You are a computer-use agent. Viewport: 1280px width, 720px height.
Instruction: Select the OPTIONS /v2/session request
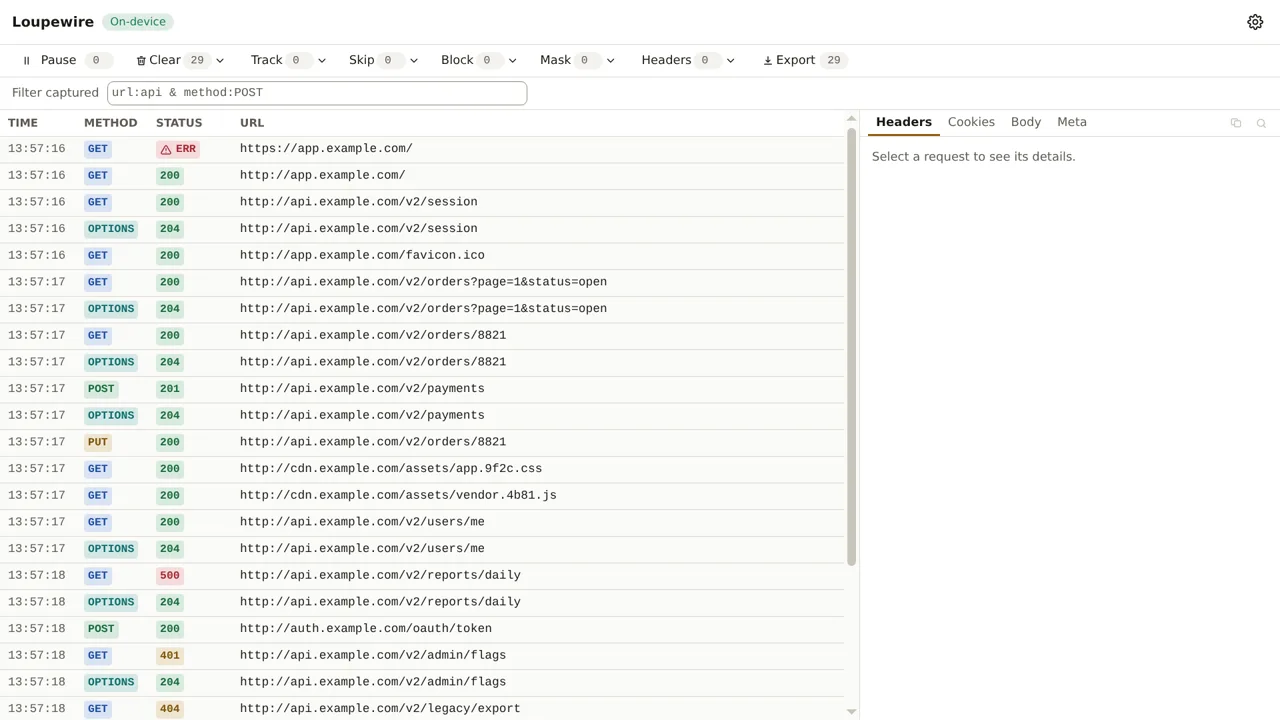pyautogui.click(x=422, y=229)
